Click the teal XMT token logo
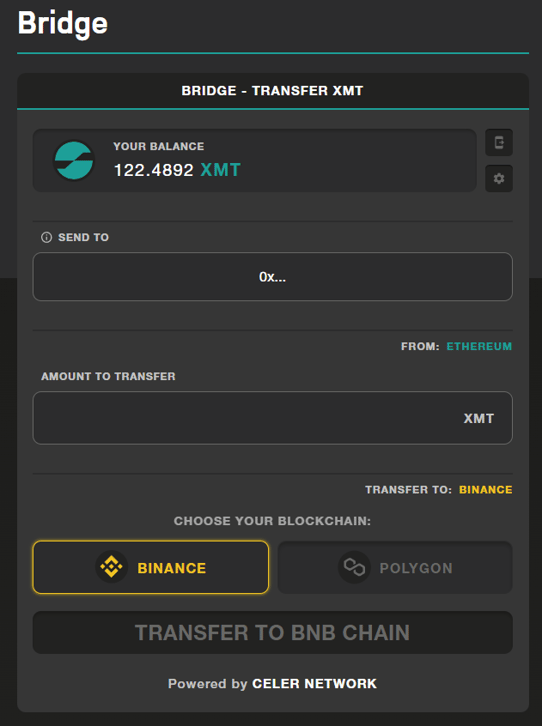Screen dimensions: 542x726 (74, 161)
